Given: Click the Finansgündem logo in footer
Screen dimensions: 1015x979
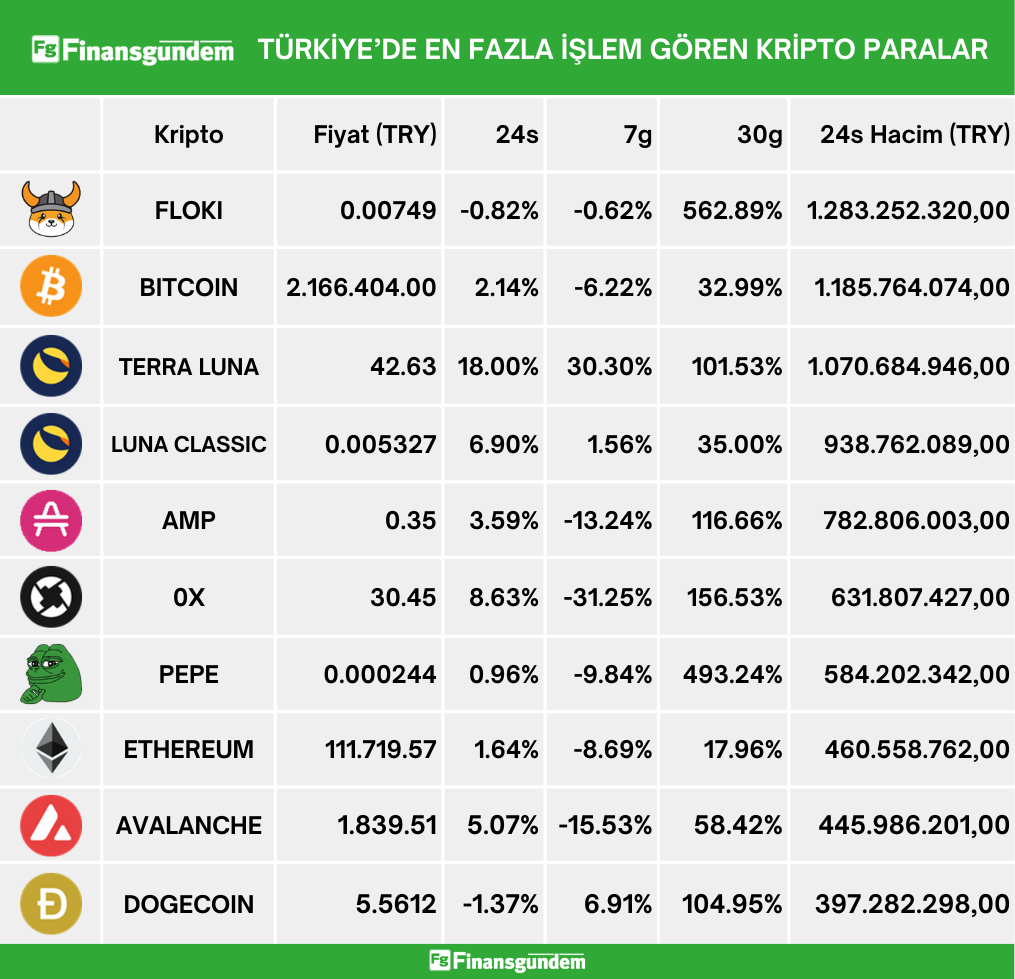Looking at the screenshot, I should [507, 961].
